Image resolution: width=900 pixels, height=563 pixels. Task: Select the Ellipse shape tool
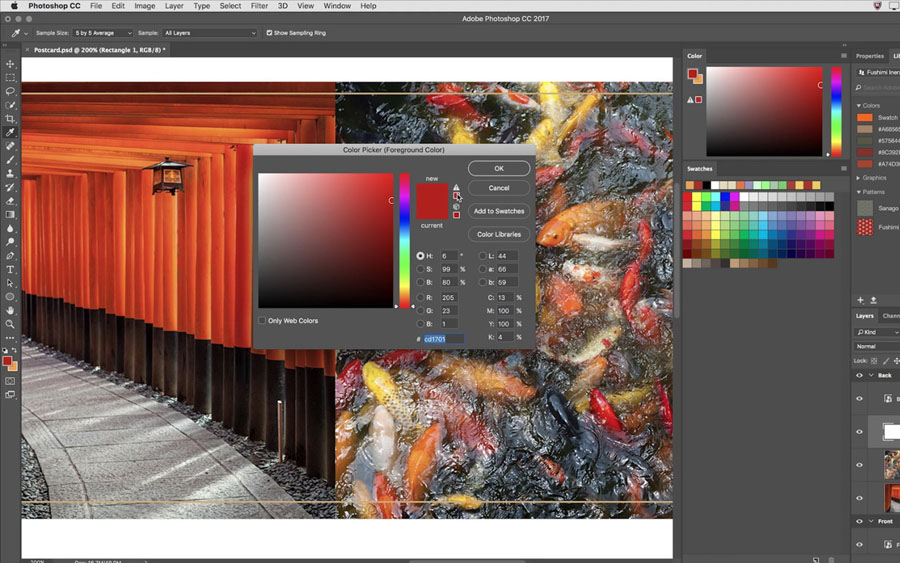click(10, 297)
